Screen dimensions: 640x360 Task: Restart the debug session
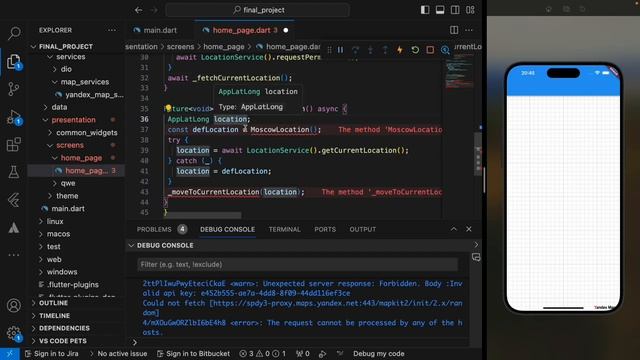point(415,50)
